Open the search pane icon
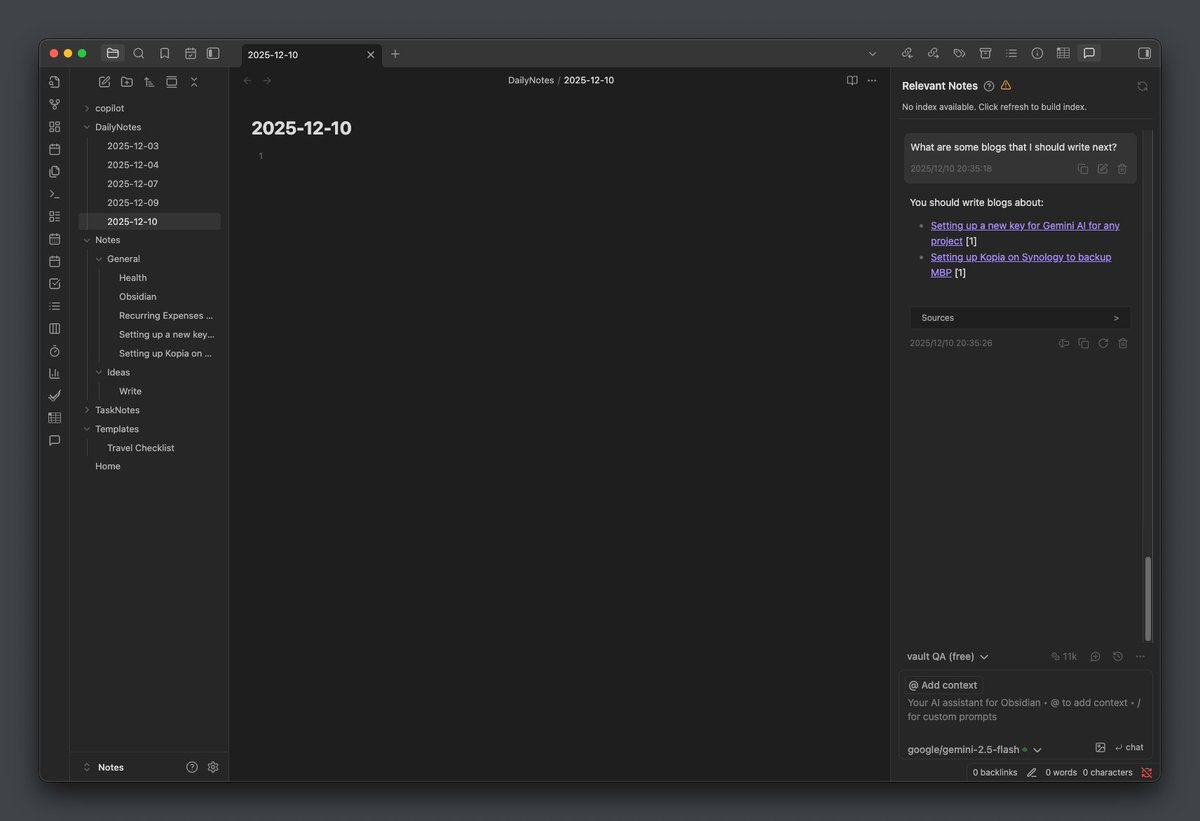1200x821 pixels. 139,53
